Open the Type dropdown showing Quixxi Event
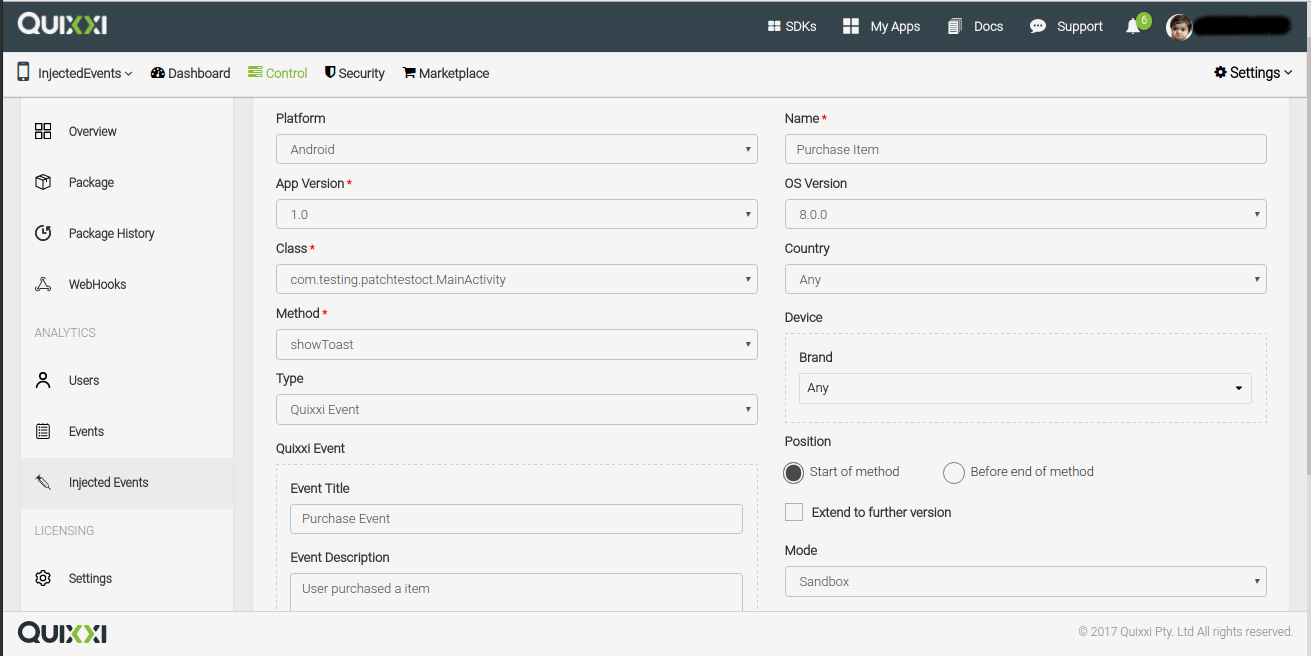 [516, 409]
